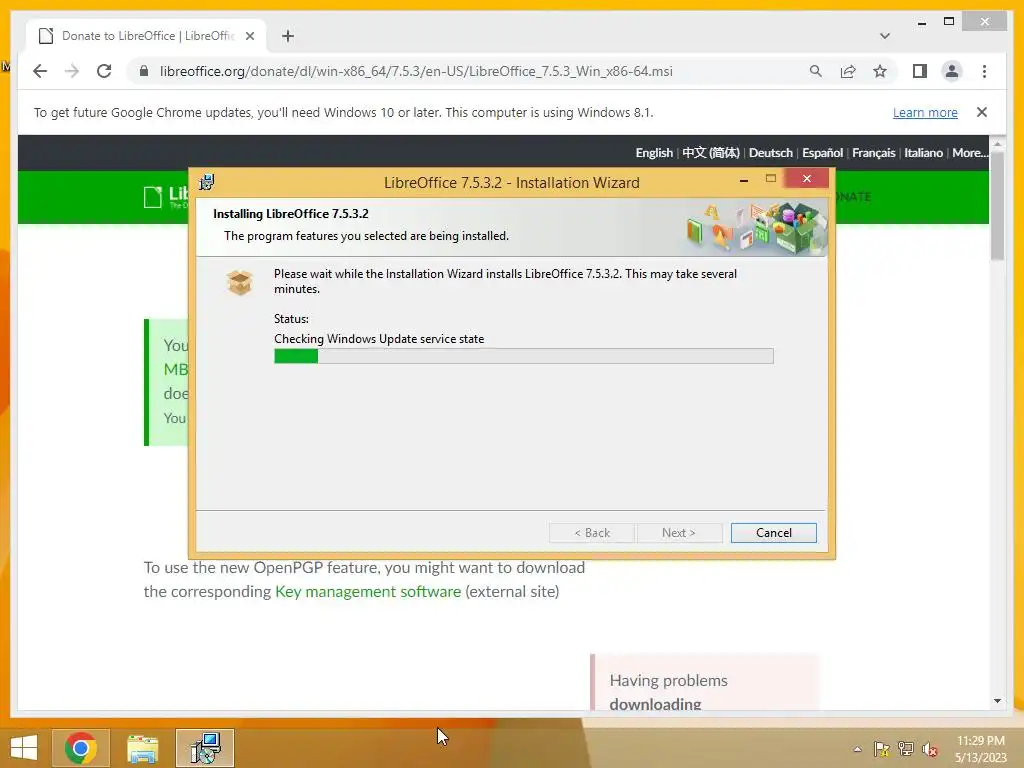Open the Windows Start button
The height and width of the screenshot is (768, 1024).
click(24, 748)
